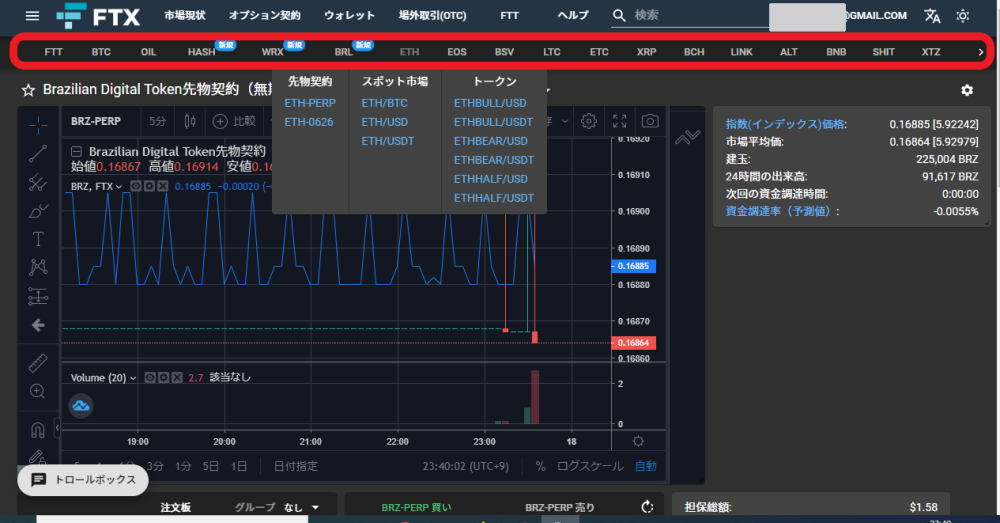Open the ヘルプ menu
The width and height of the screenshot is (1000, 523).
click(573, 15)
